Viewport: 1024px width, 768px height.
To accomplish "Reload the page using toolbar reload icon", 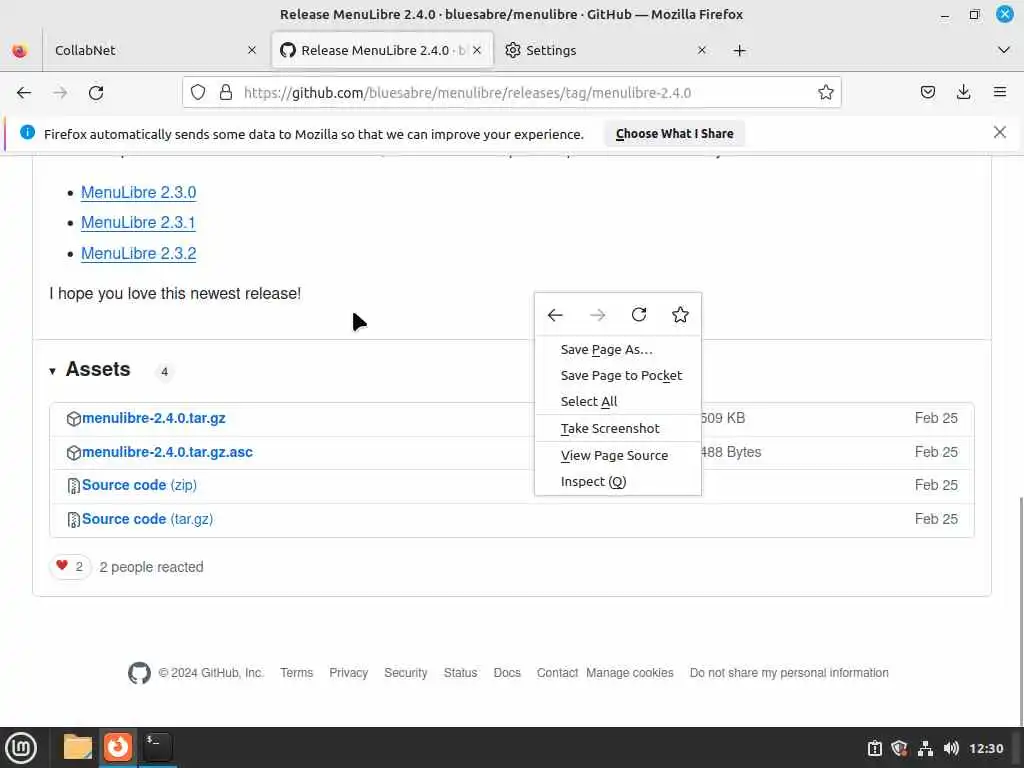I will pos(96,93).
